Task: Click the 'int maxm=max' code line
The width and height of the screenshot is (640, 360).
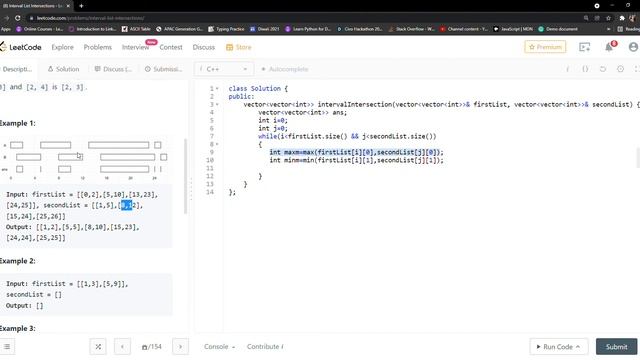Action: pos(356,152)
